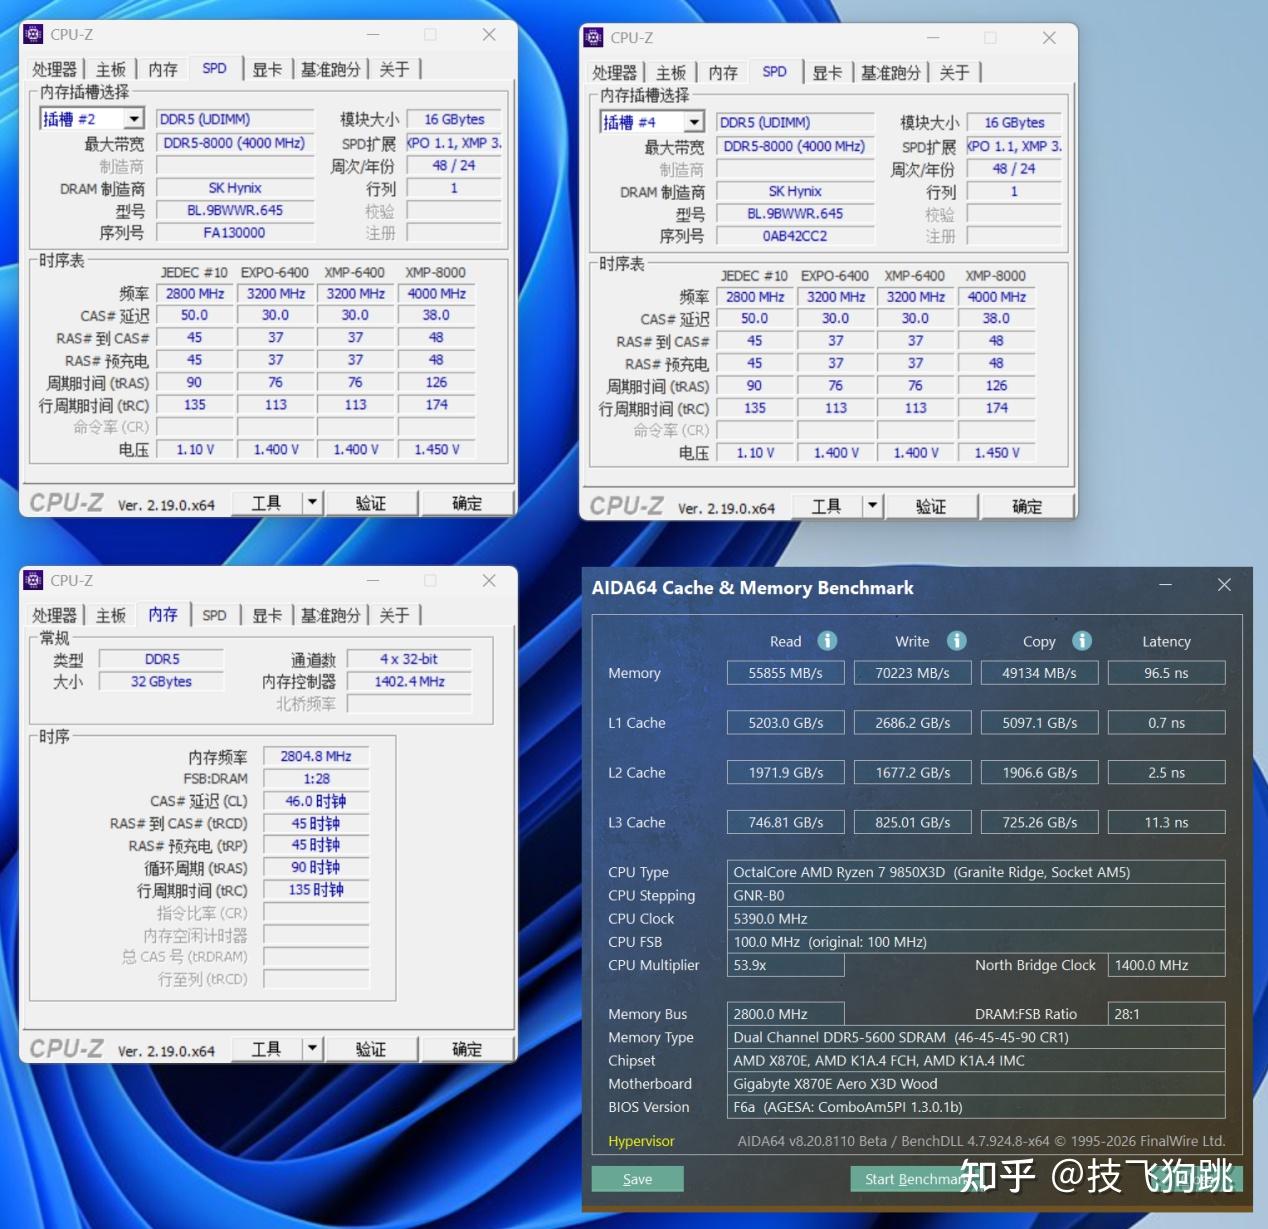This screenshot has height=1229, width=1268.
Task: Open the 插槽 #2 slot dropdown
Action: tap(134, 119)
